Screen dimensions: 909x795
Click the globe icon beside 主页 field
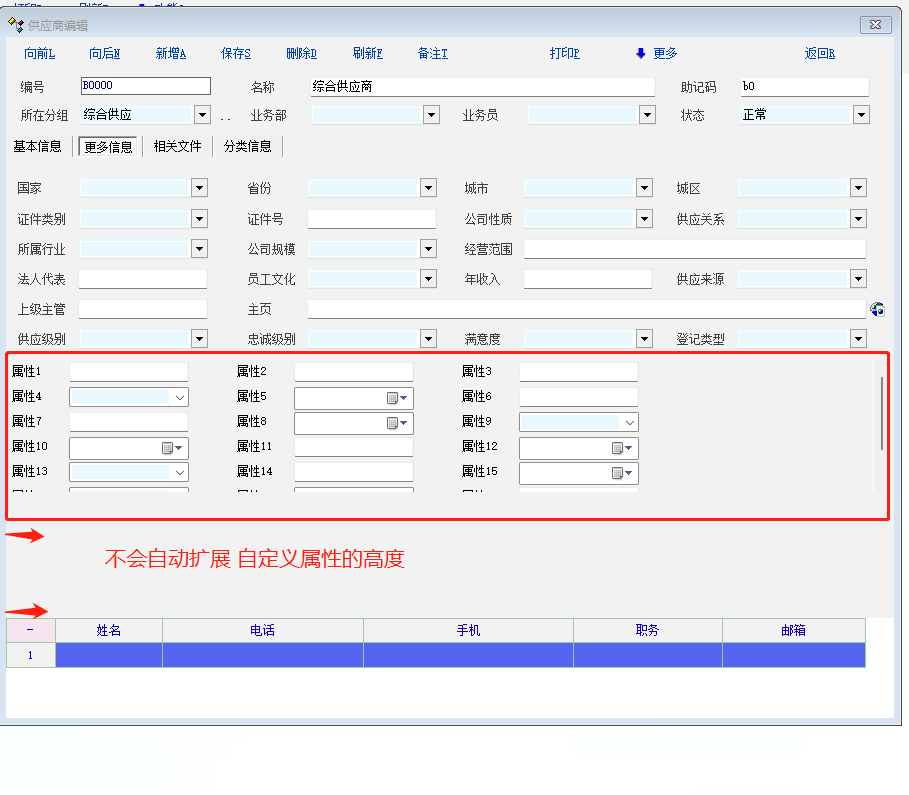click(x=877, y=310)
